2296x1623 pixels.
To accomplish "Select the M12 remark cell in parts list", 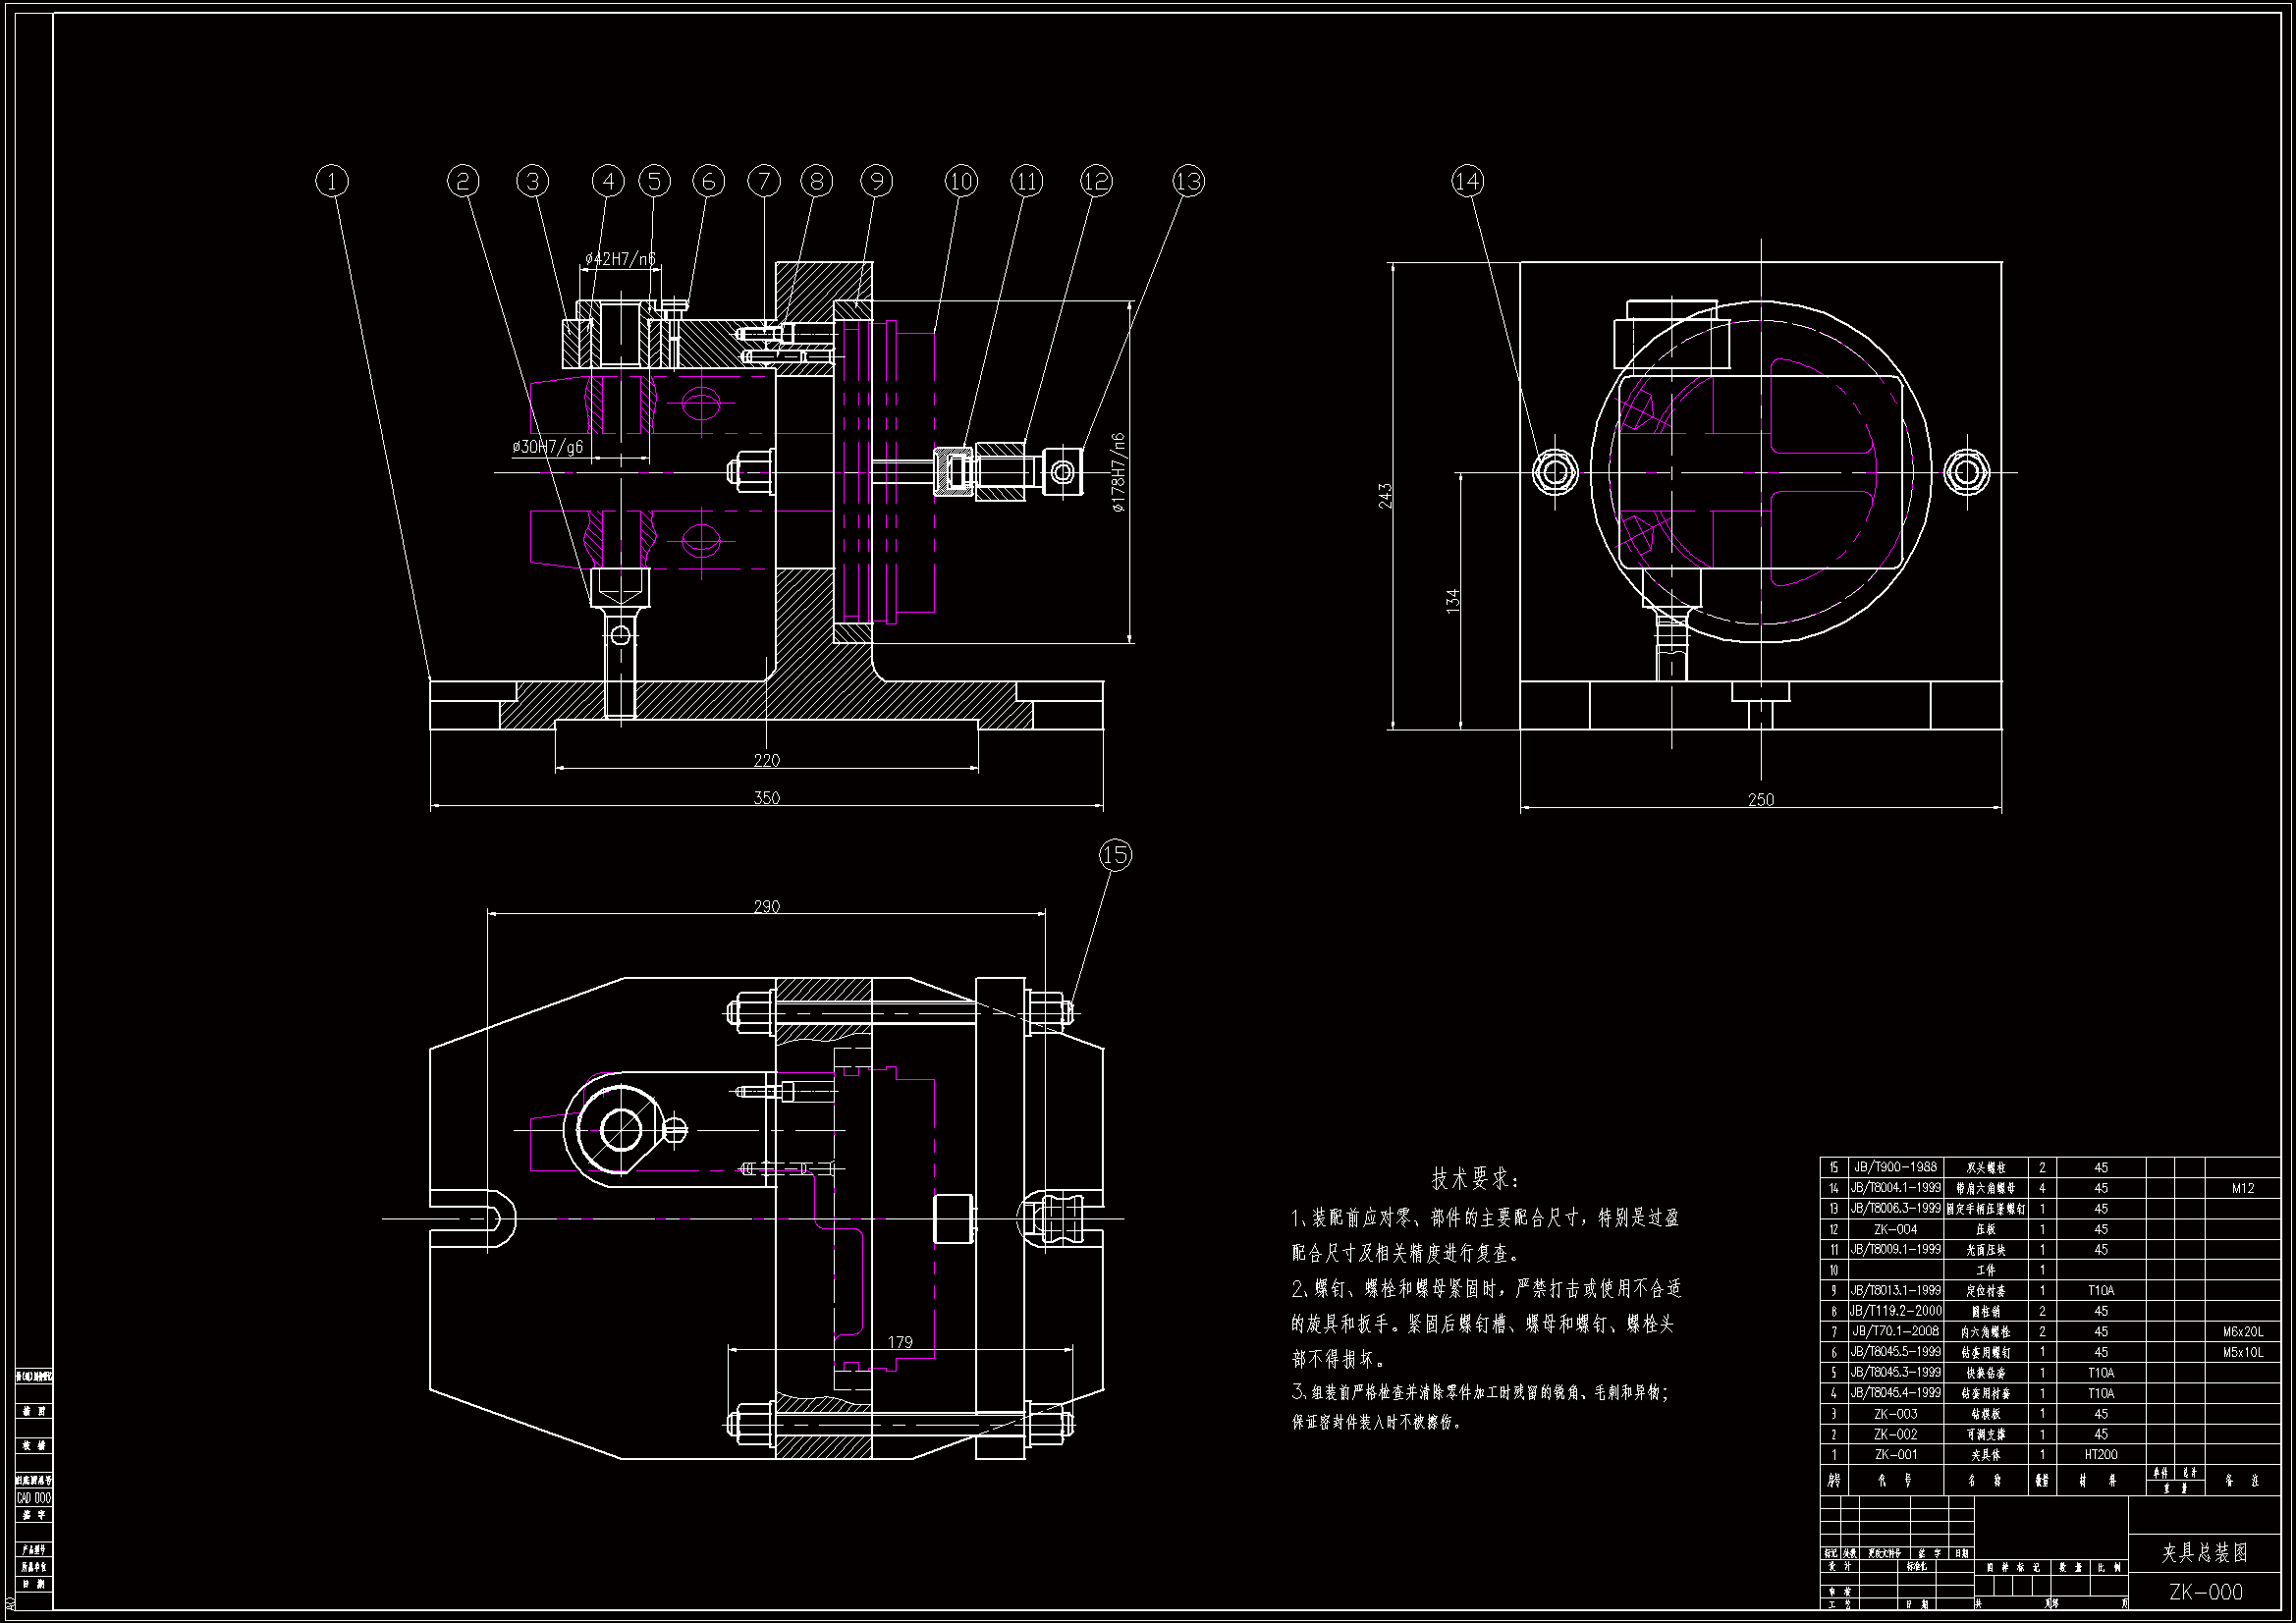I will point(2242,1188).
